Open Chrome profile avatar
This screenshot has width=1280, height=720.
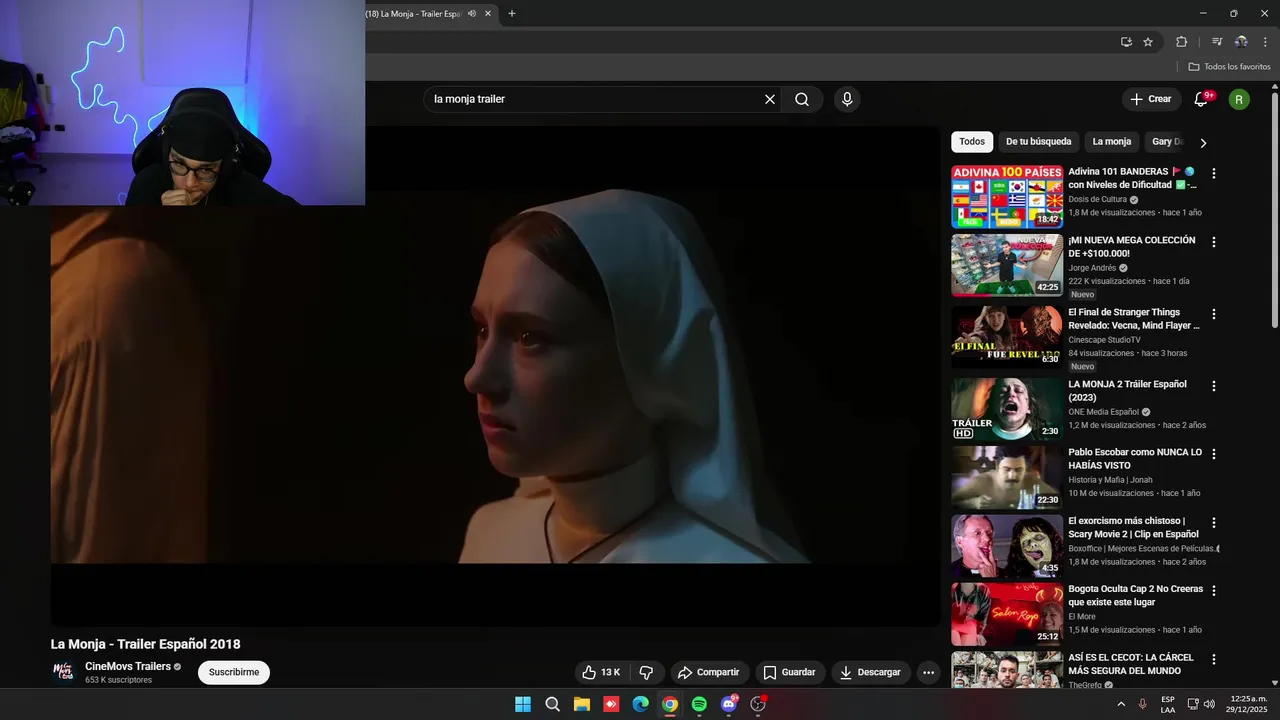click(x=1241, y=42)
